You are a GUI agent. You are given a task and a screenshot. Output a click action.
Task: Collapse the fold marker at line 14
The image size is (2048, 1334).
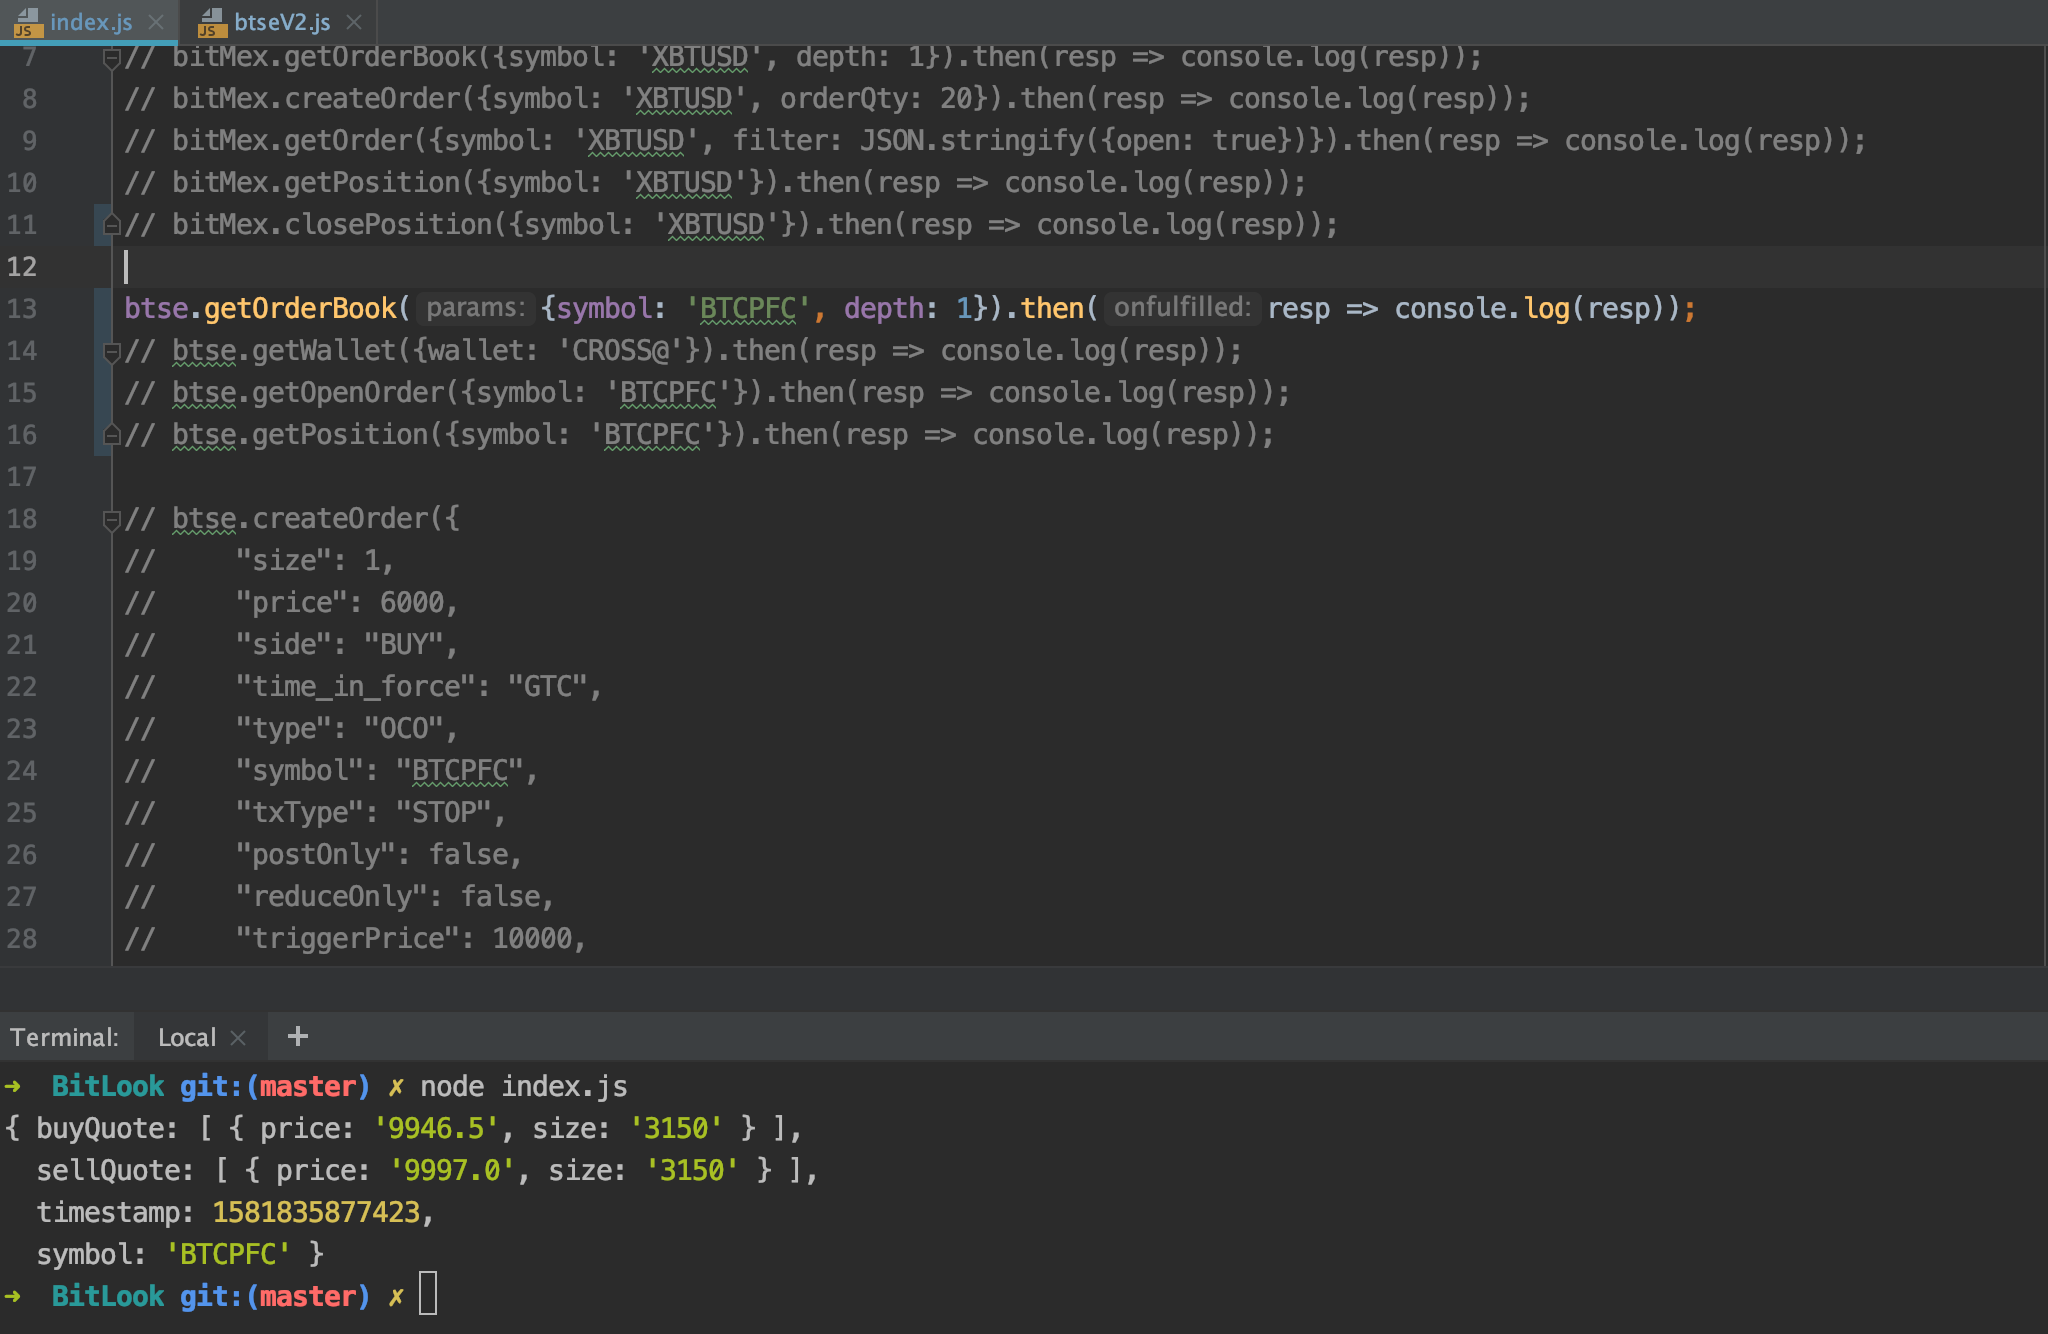click(x=111, y=351)
